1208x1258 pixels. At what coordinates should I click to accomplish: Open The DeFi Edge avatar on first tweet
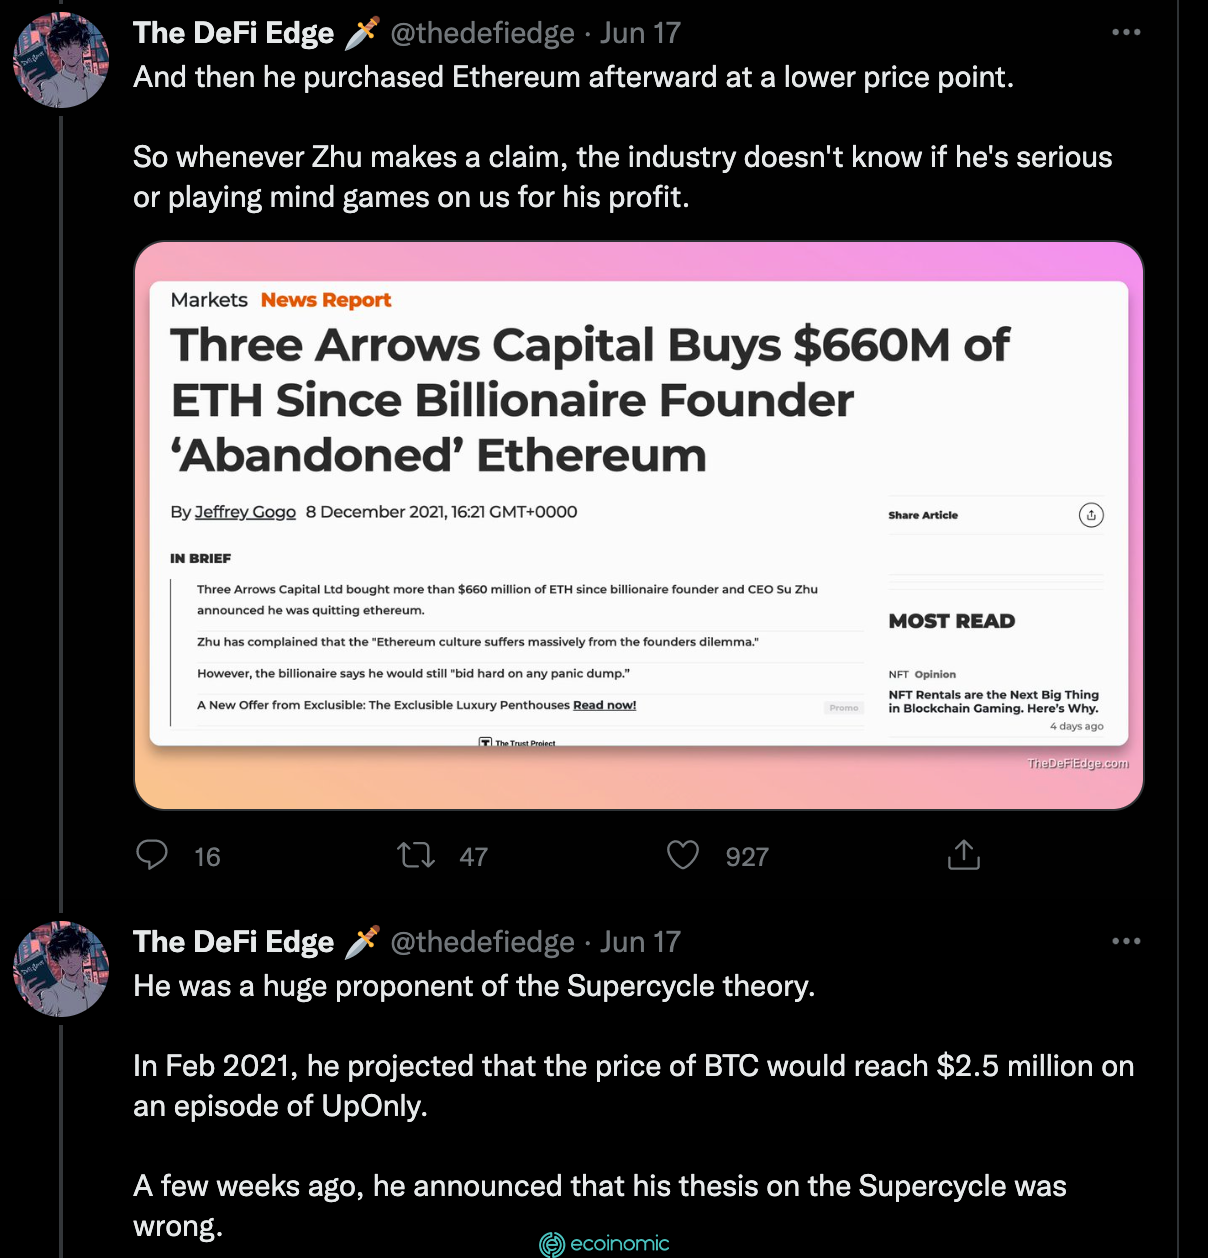click(61, 60)
